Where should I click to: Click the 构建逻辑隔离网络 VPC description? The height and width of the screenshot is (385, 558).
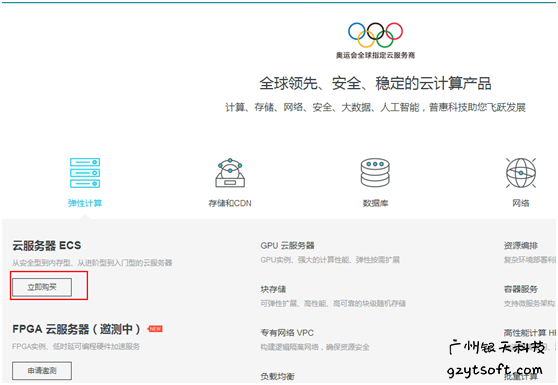point(315,347)
